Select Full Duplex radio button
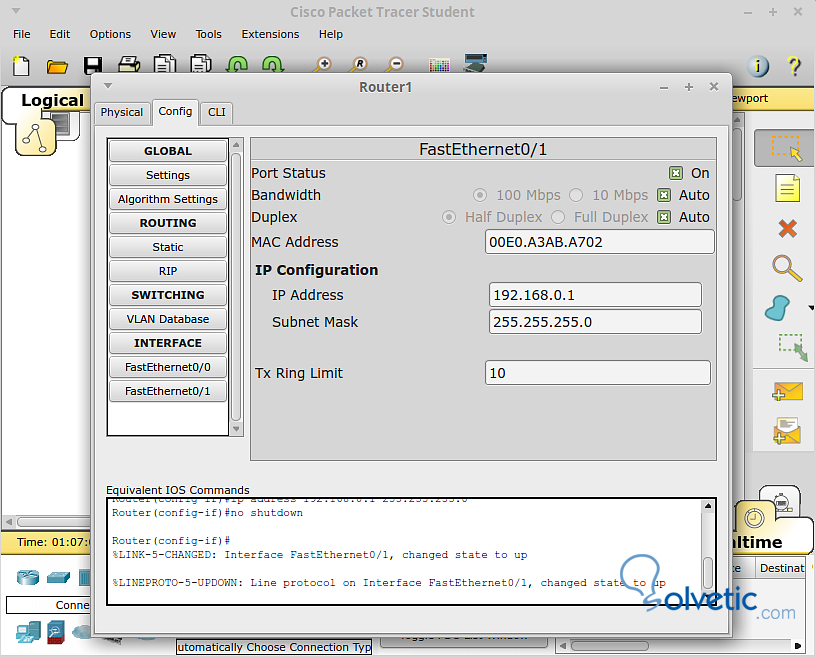 point(557,217)
